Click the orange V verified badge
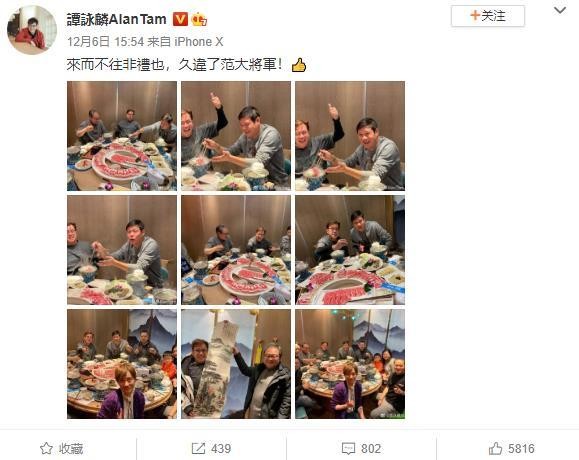This screenshot has width=579, height=460. point(180,19)
